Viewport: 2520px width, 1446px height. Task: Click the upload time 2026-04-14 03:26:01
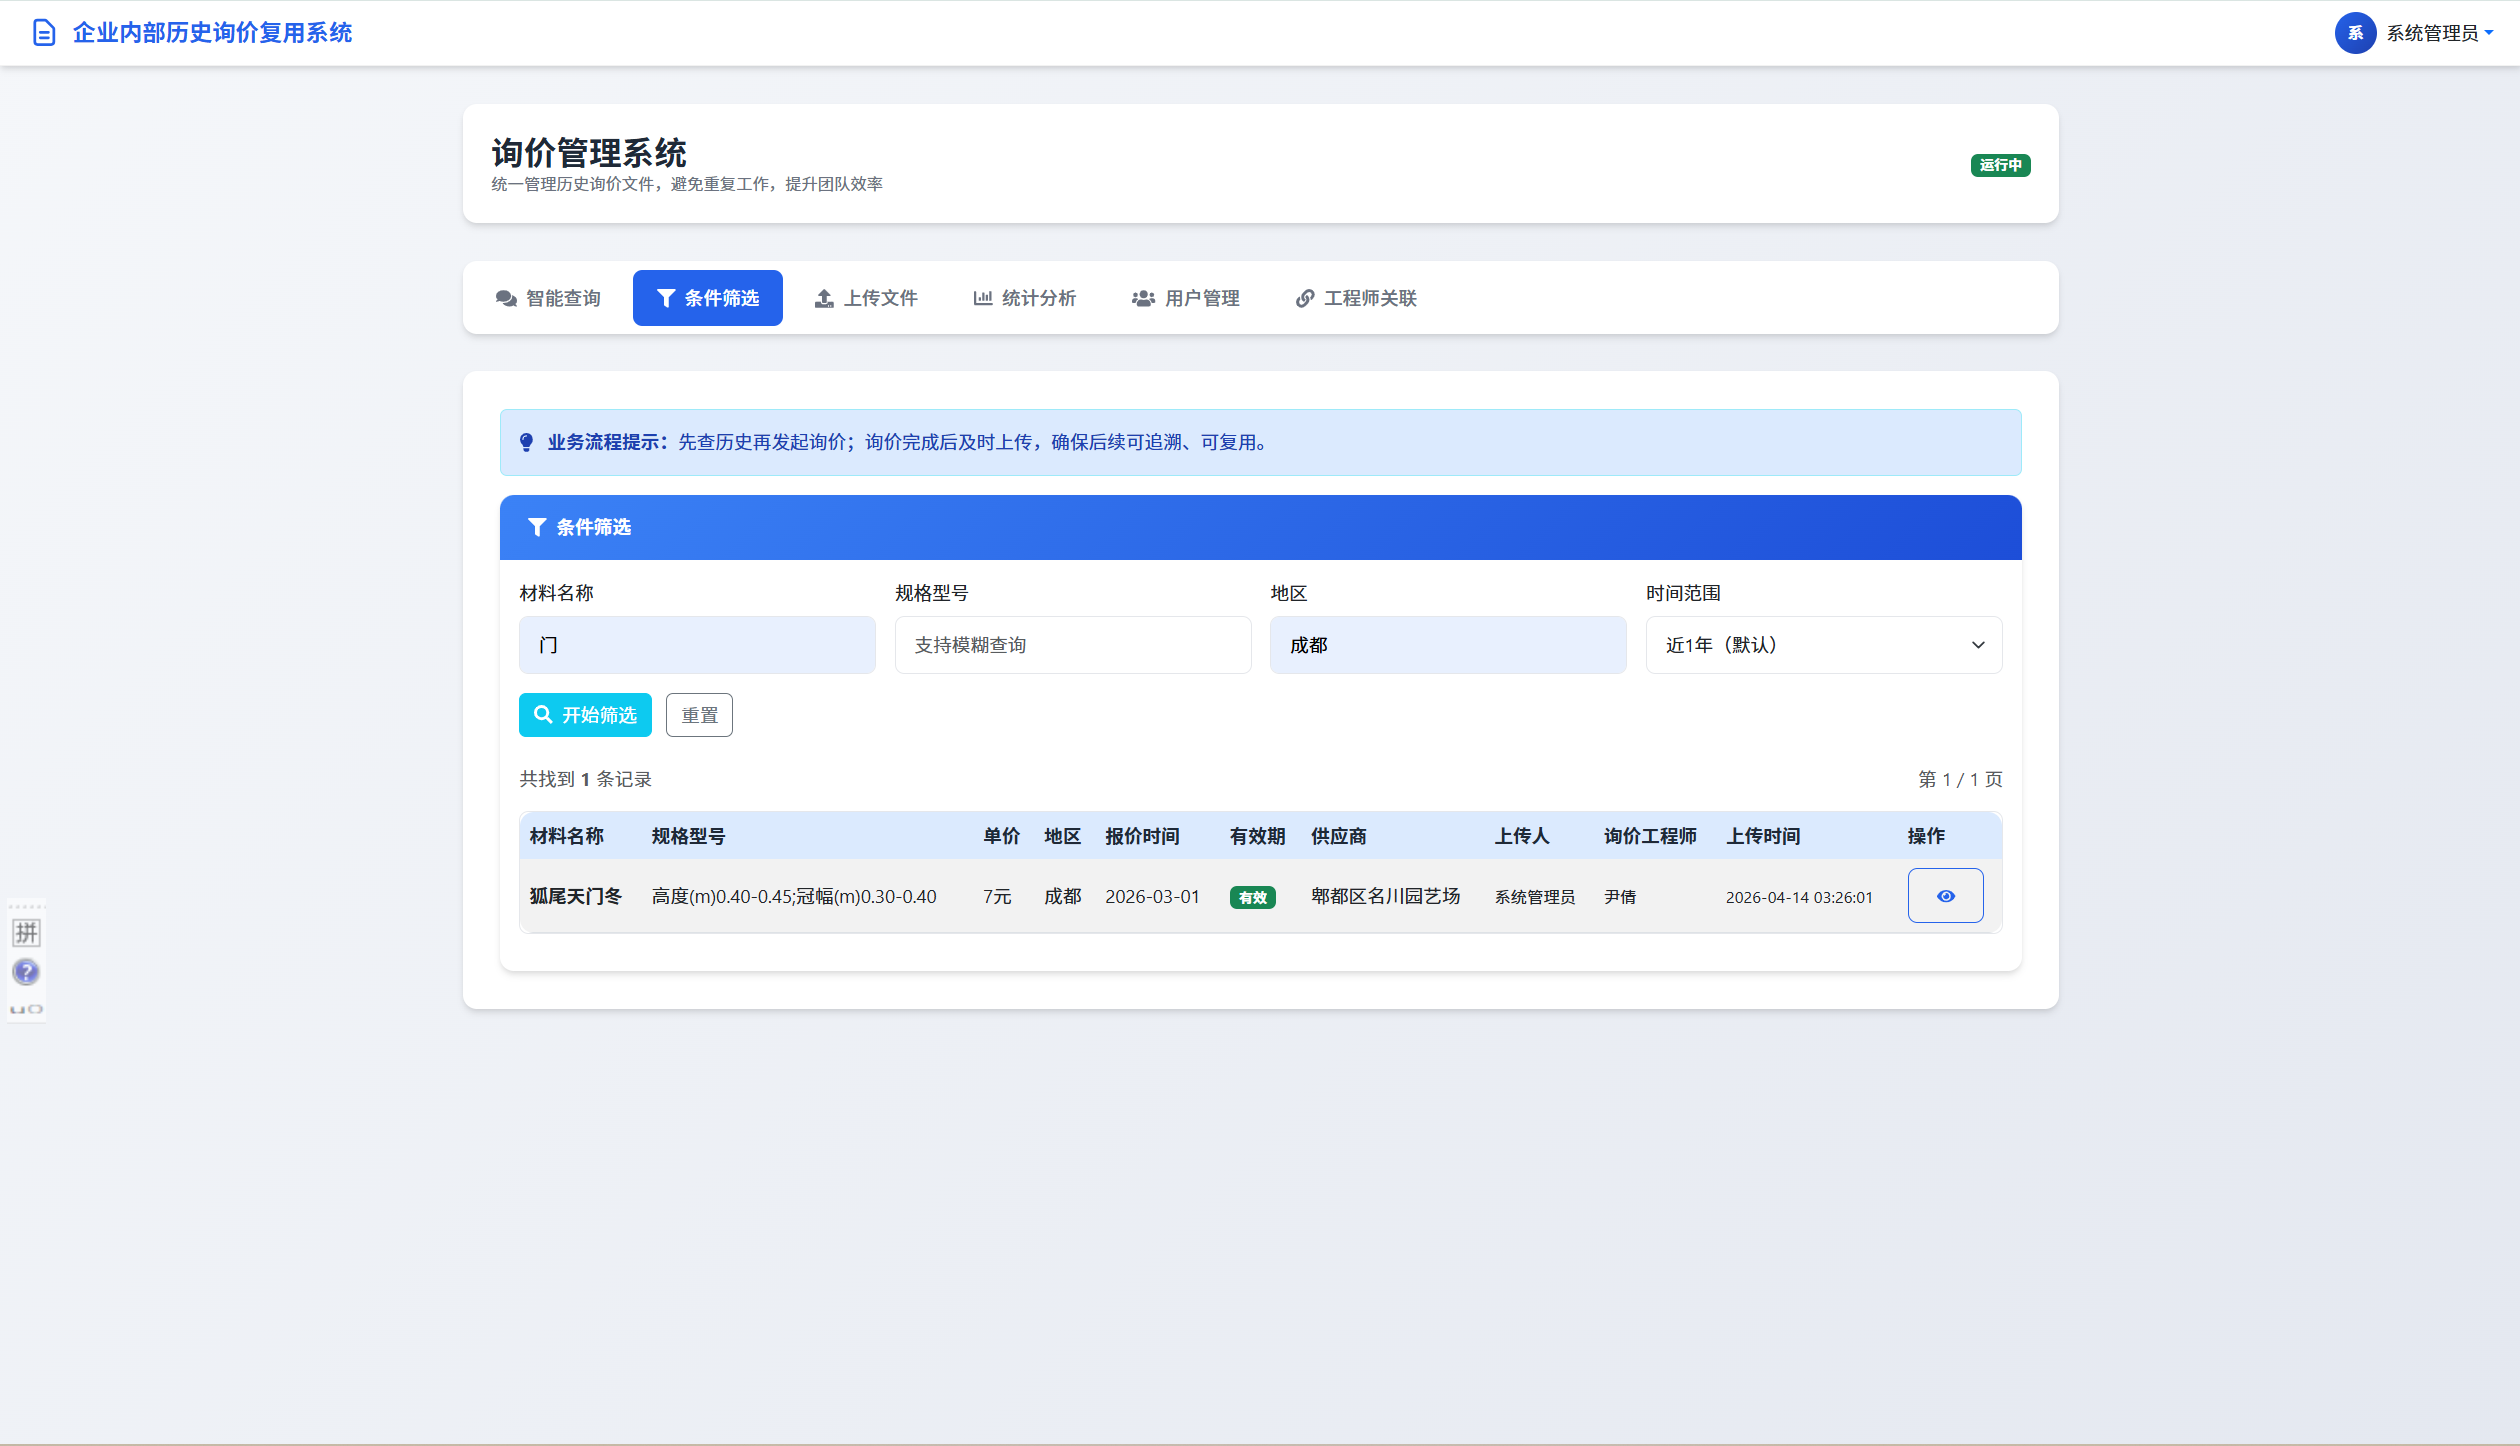(1799, 897)
